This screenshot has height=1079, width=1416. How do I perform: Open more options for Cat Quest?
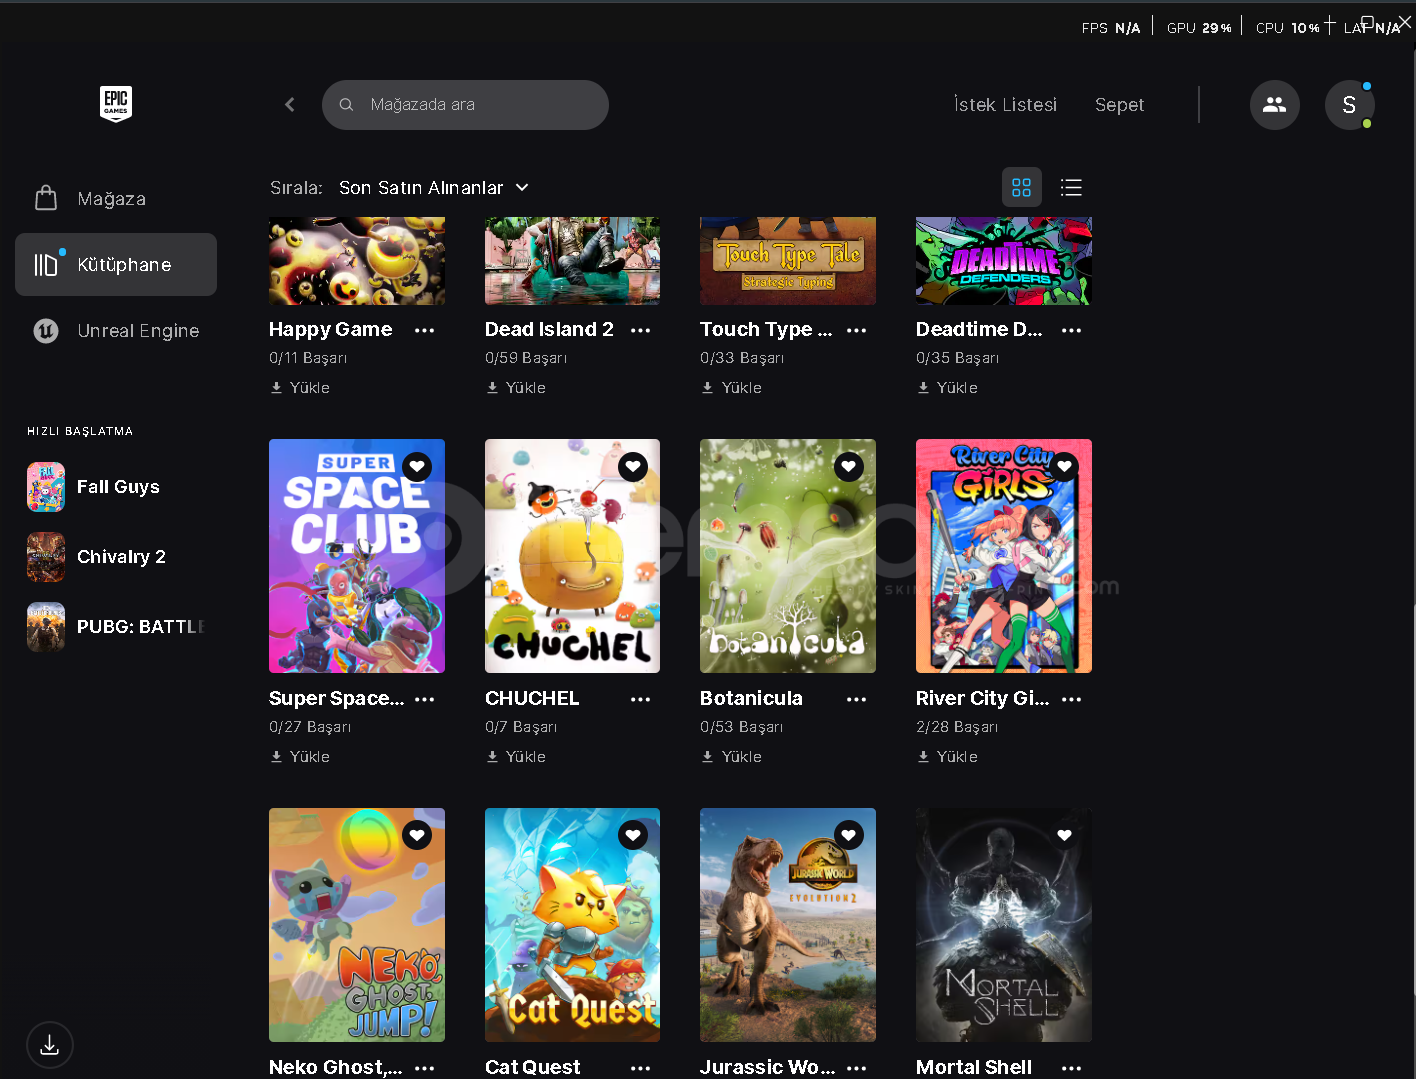pyautogui.click(x=641, y=1068)
